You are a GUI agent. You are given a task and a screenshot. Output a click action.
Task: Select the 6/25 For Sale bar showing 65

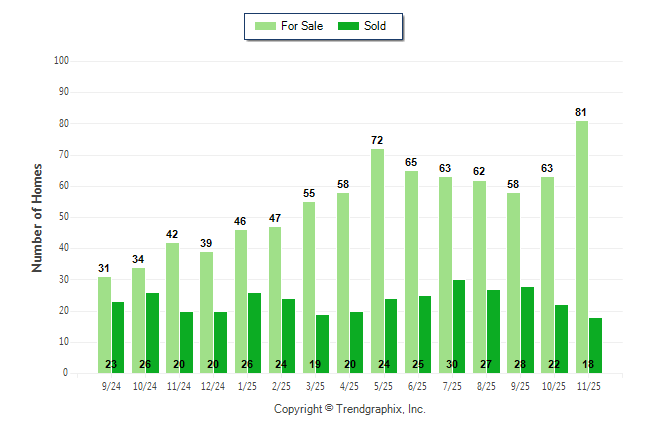point(411,272)
